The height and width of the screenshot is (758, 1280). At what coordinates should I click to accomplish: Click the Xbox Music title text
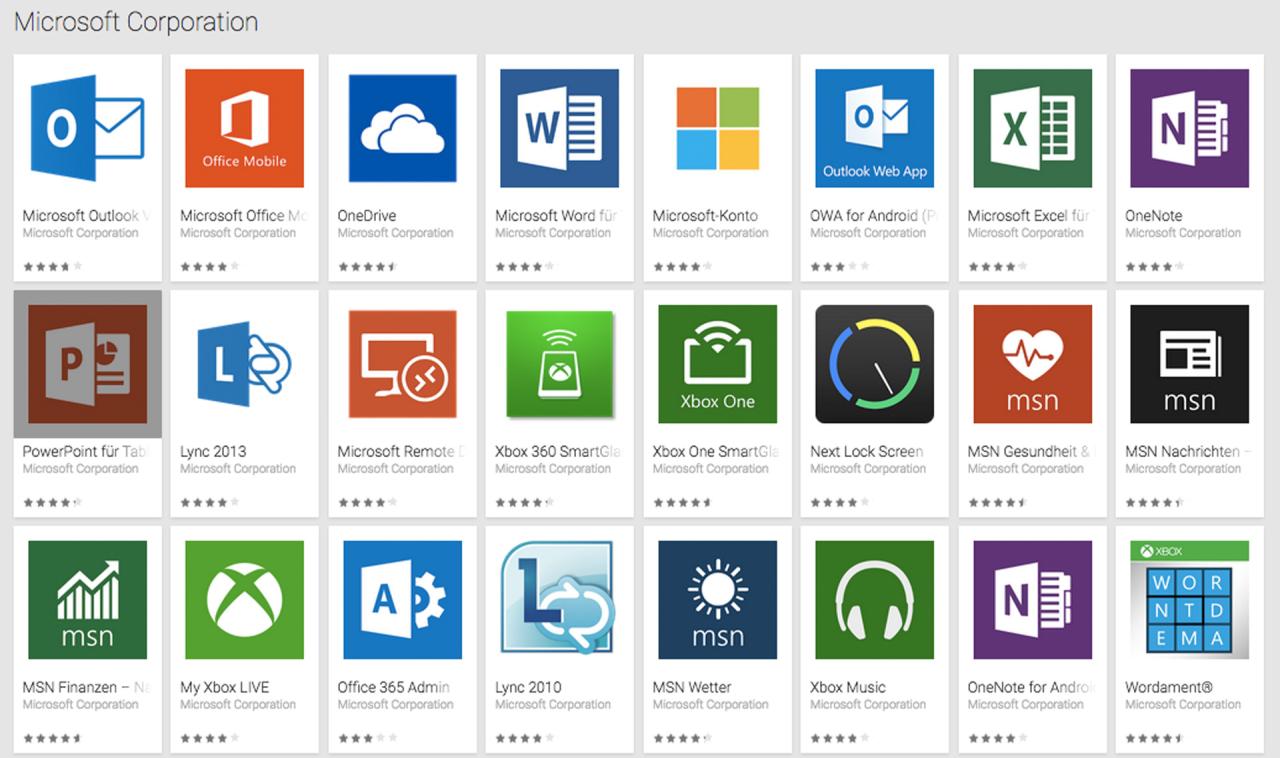pos(848,687)
